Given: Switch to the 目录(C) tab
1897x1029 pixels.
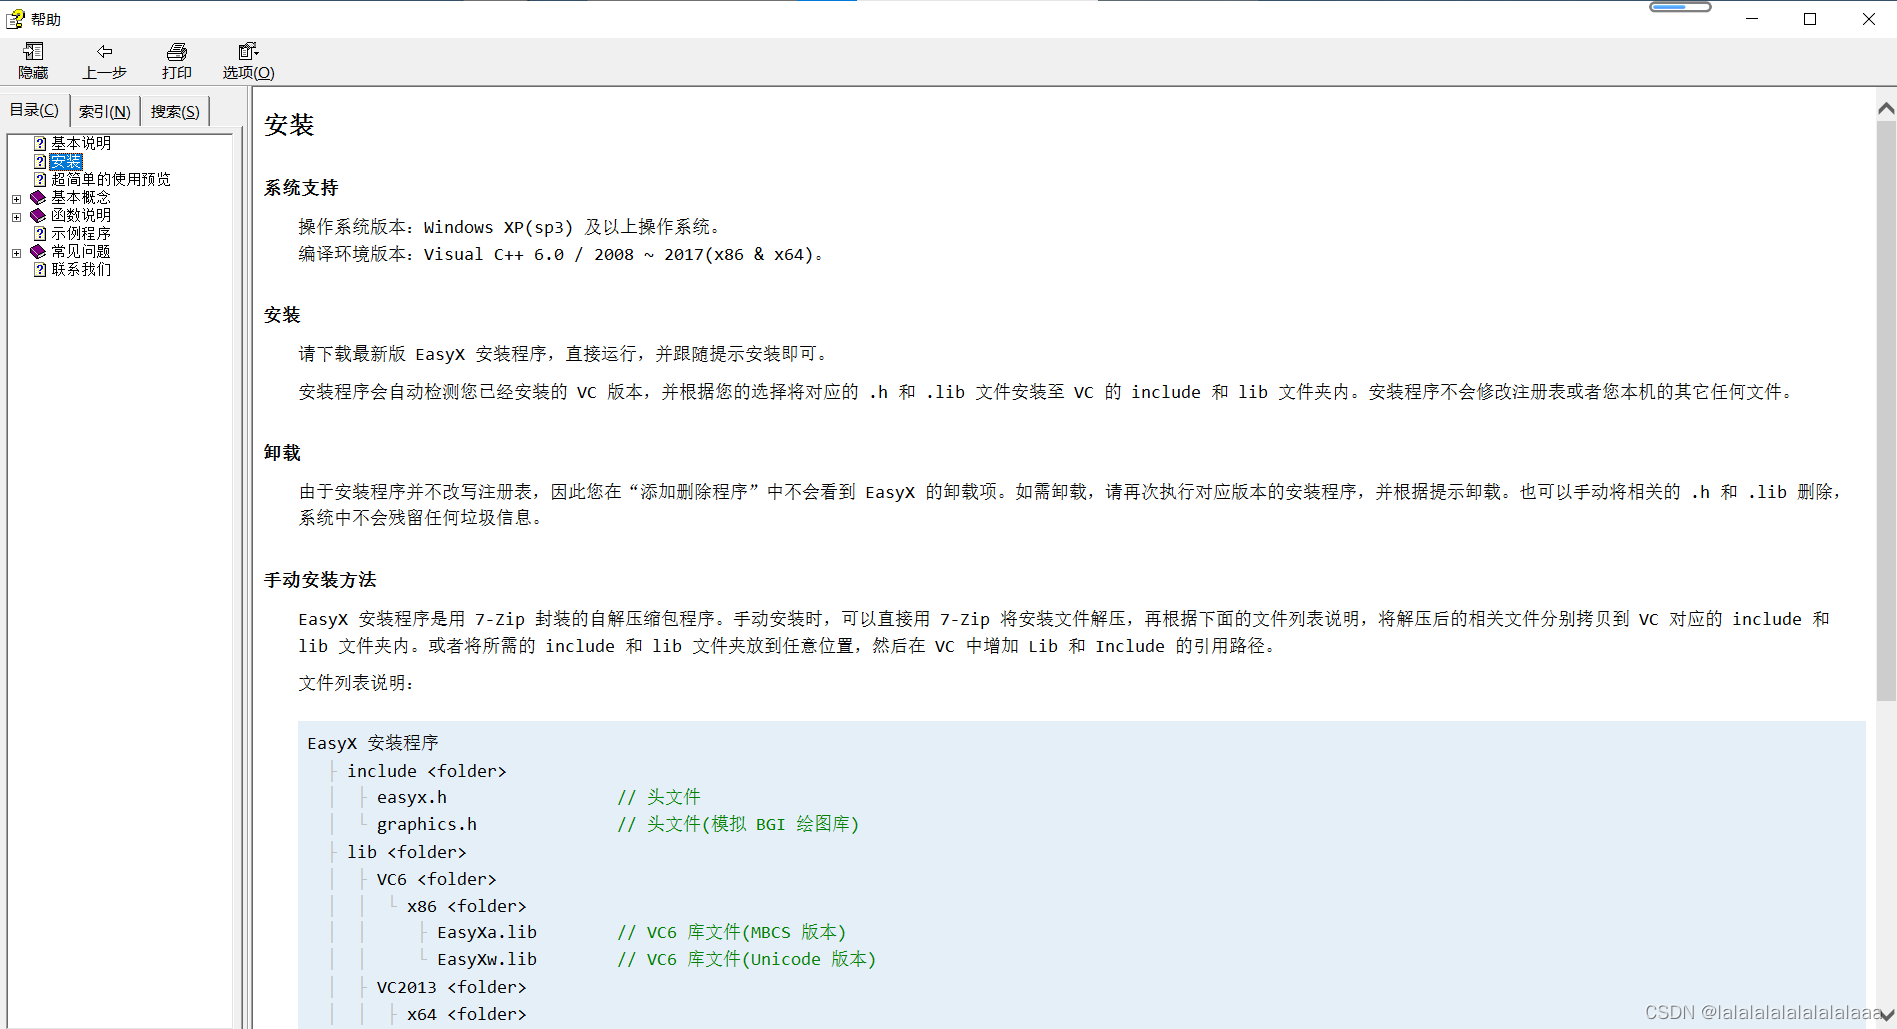Looking at the screenshot, I should 34,110.
